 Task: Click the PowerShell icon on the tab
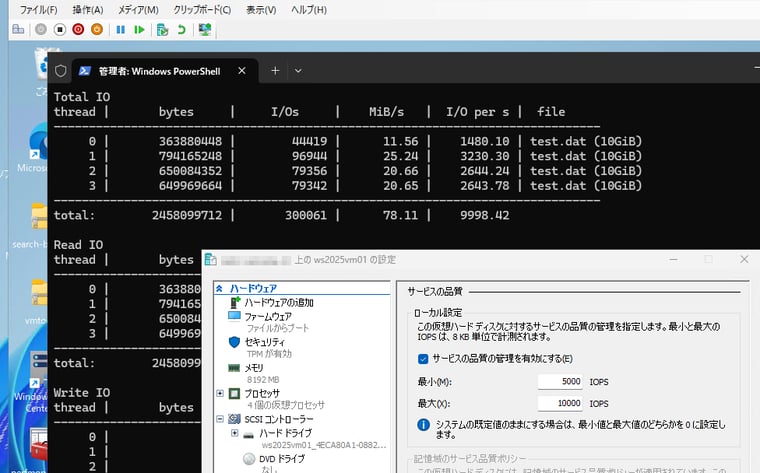(x=85, y=71)
